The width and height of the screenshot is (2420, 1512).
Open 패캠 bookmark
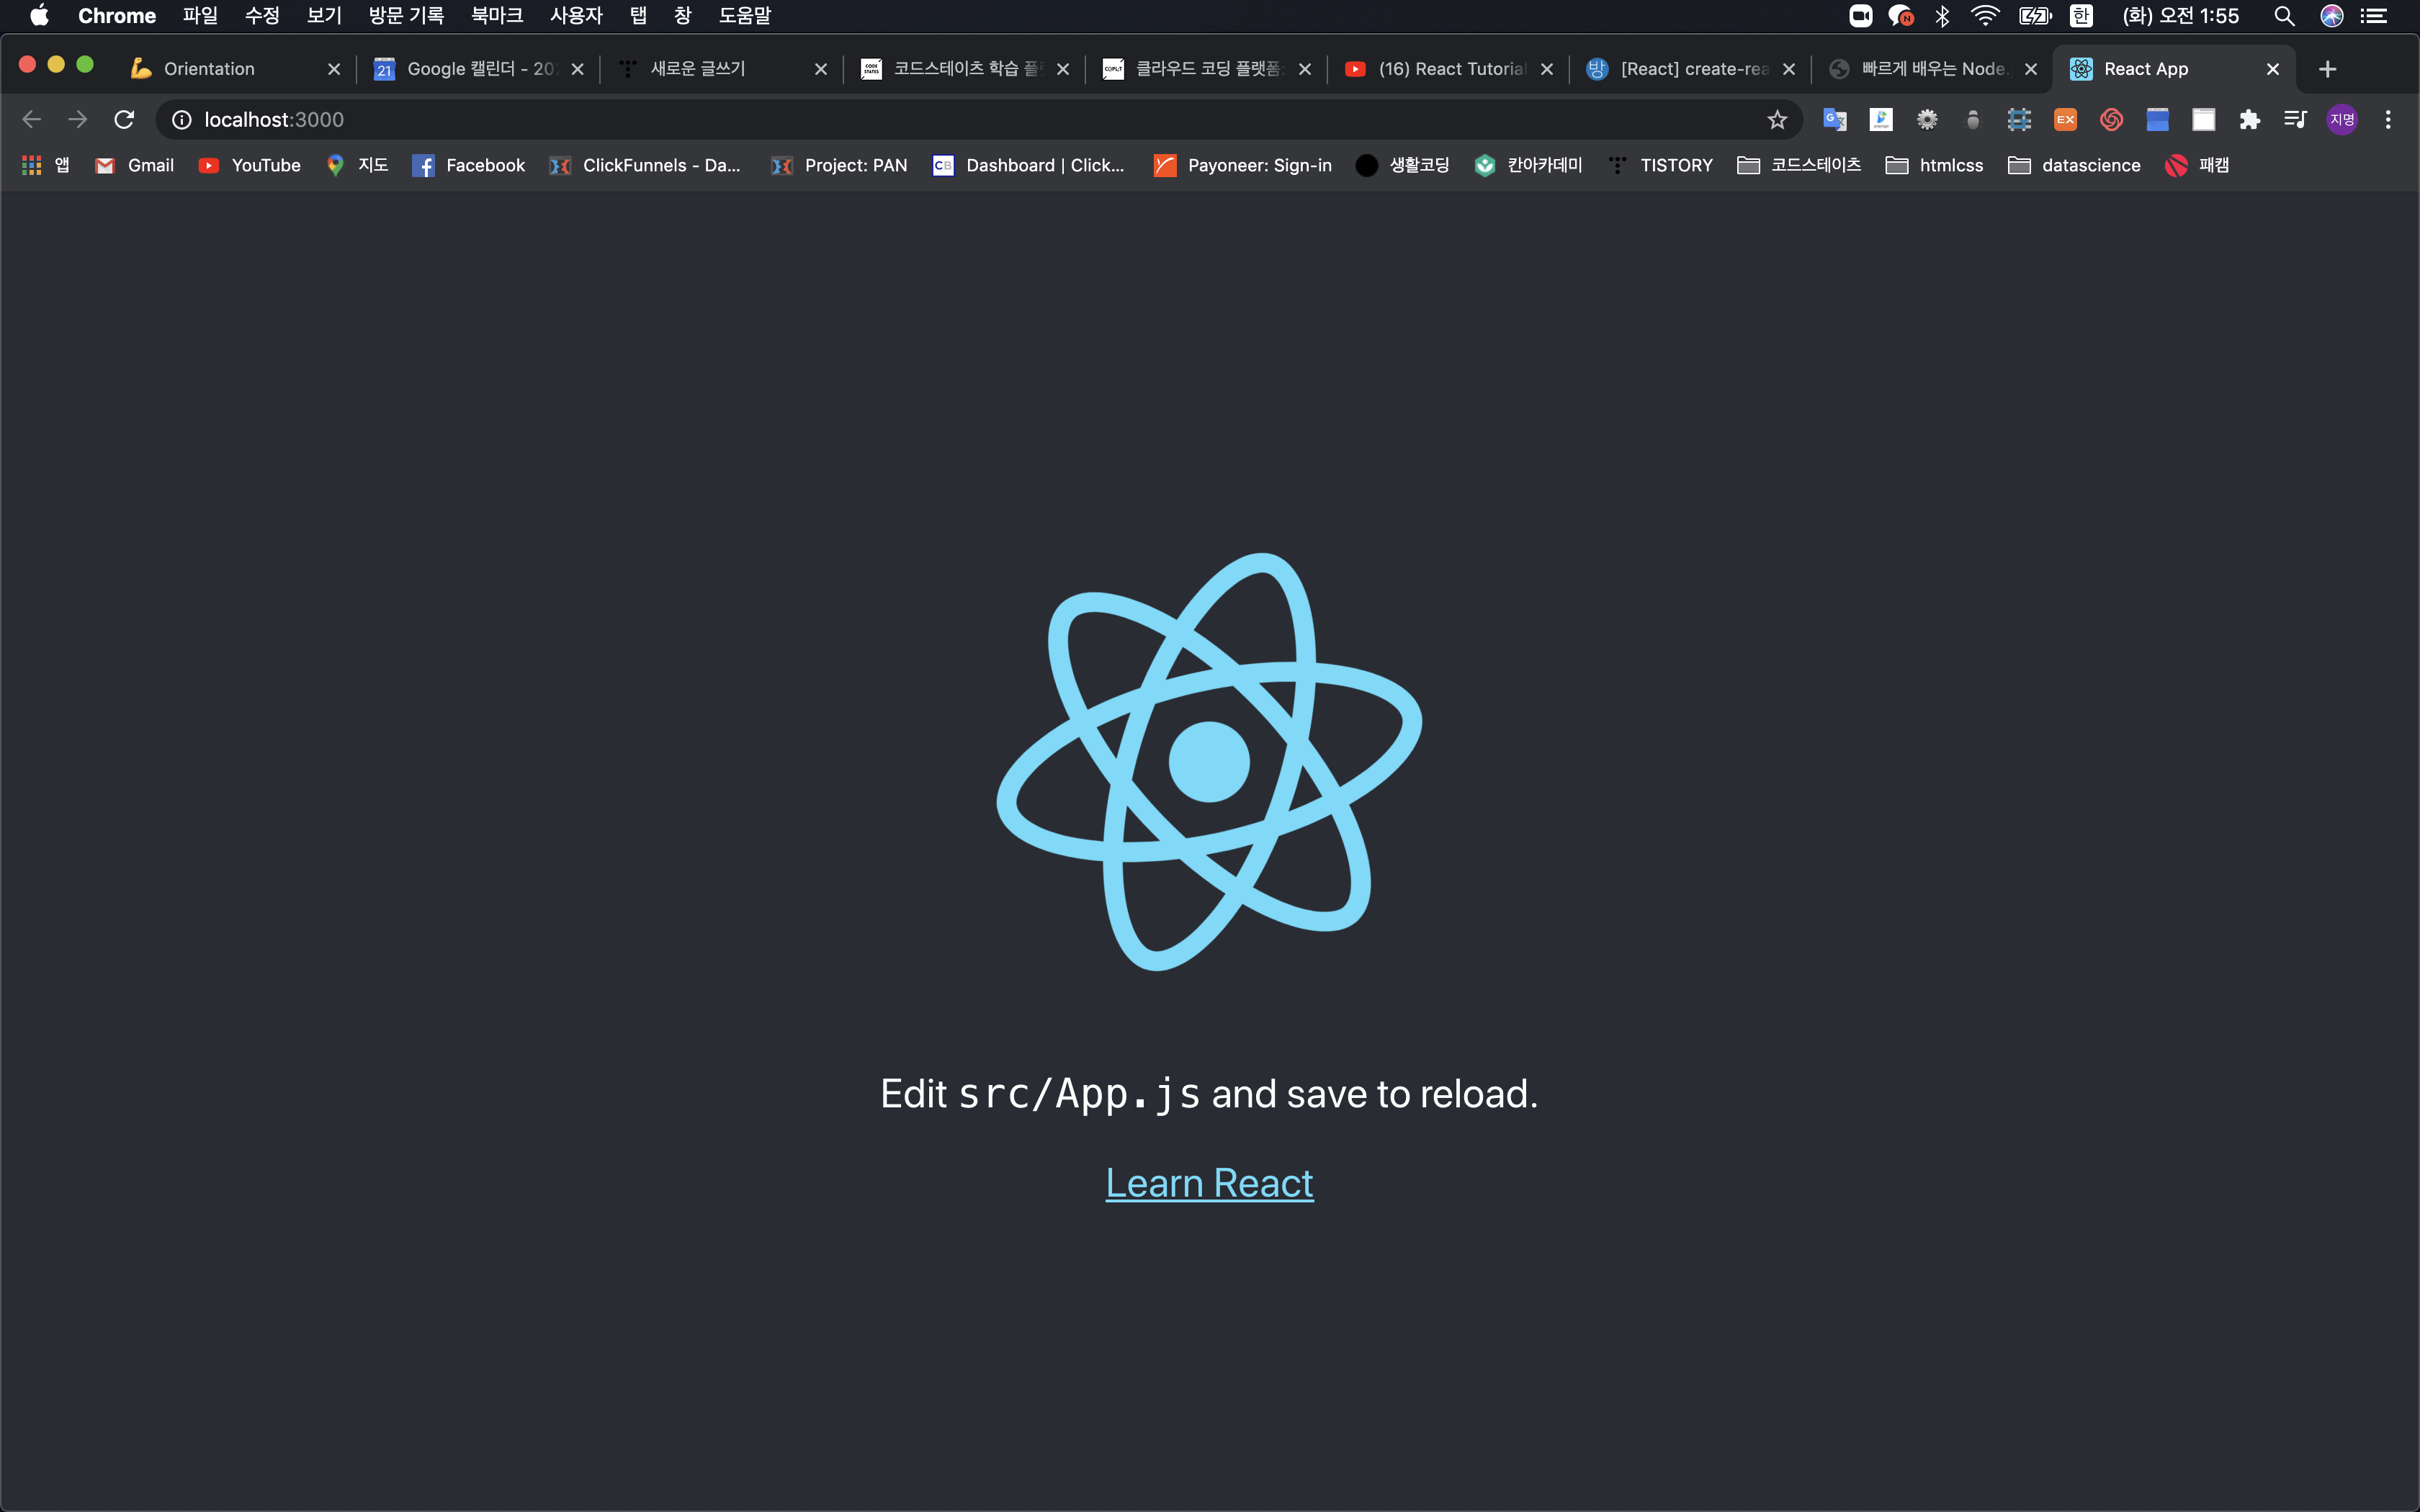(2198, 166)
